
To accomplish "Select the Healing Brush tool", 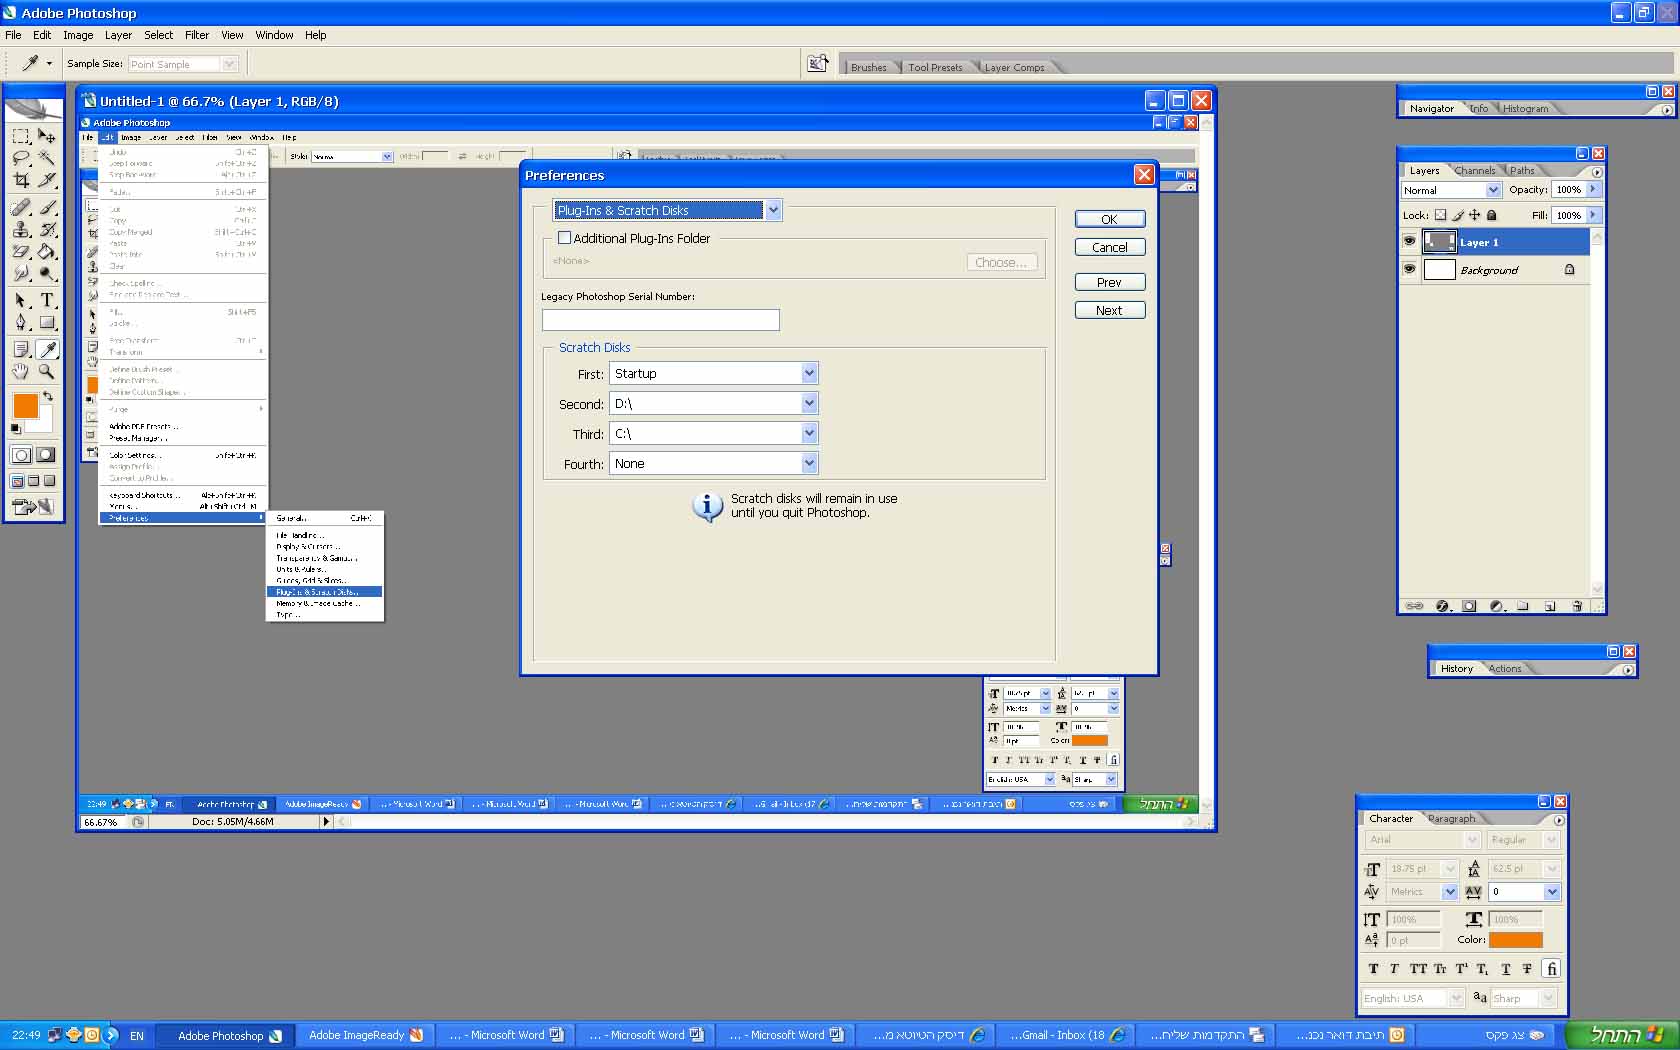I will pos(21,207).
